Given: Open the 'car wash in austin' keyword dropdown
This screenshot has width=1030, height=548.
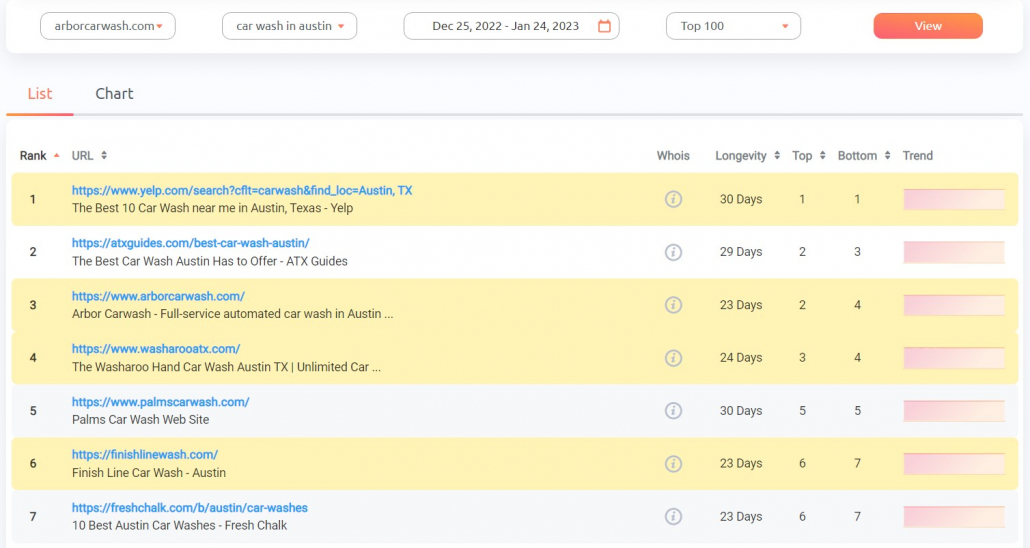Looking at the screenshot, I should tap(290, 26).
